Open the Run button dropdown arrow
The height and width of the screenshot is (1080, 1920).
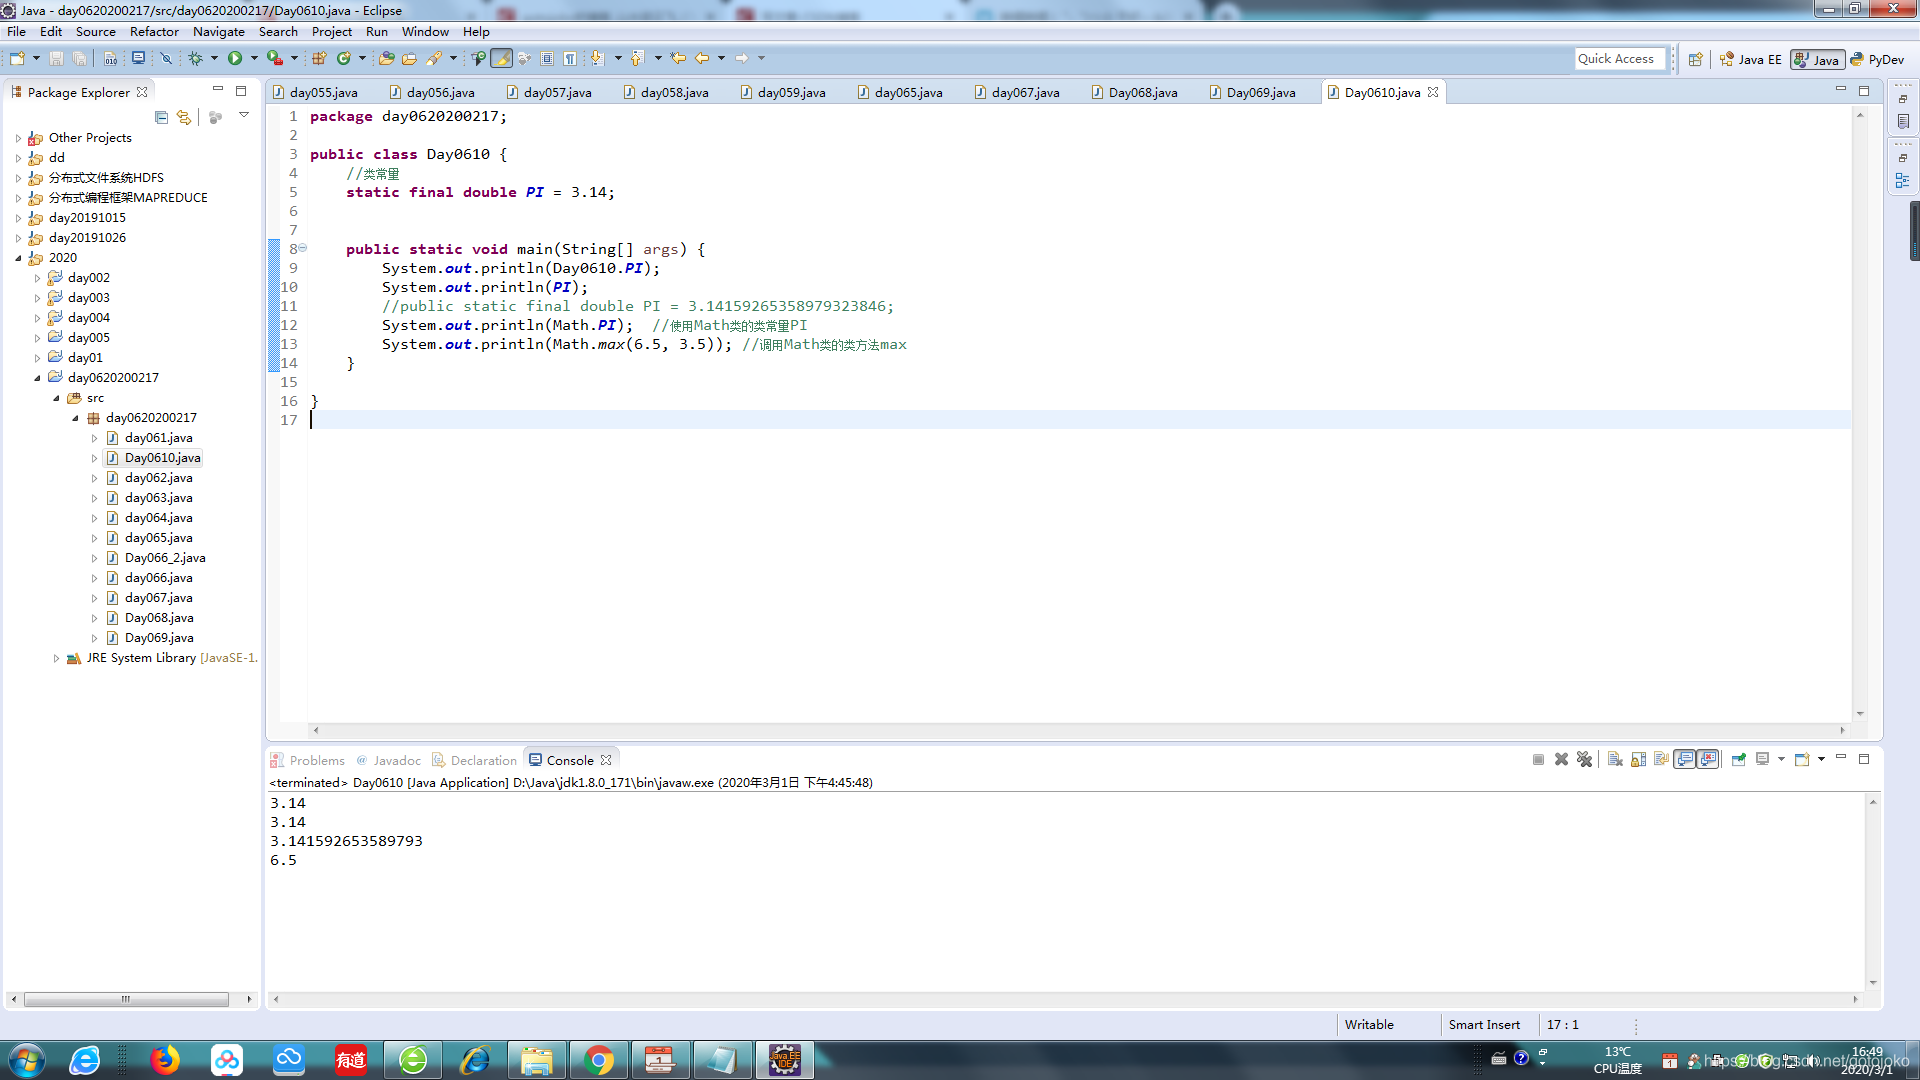(x=254, y=59)
